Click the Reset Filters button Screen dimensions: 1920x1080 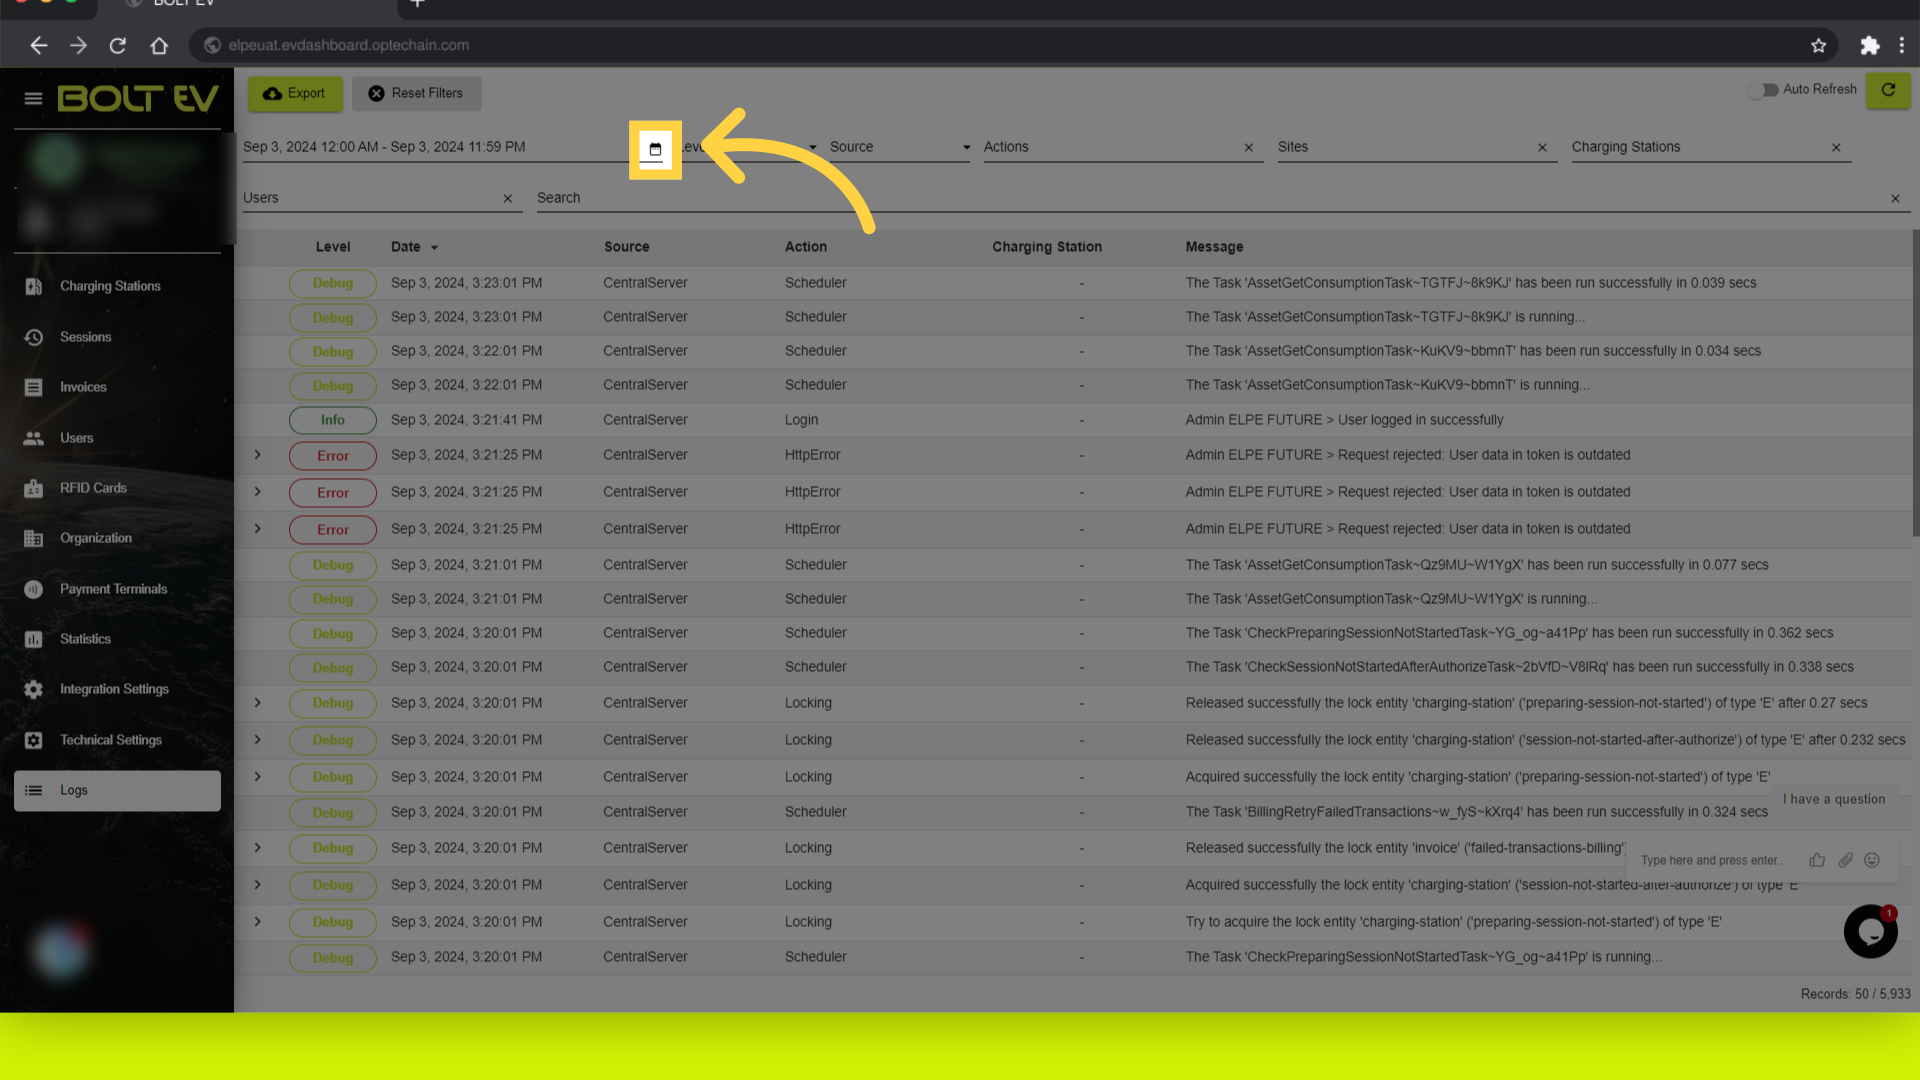pyautogui.click(x=416, y=93)
